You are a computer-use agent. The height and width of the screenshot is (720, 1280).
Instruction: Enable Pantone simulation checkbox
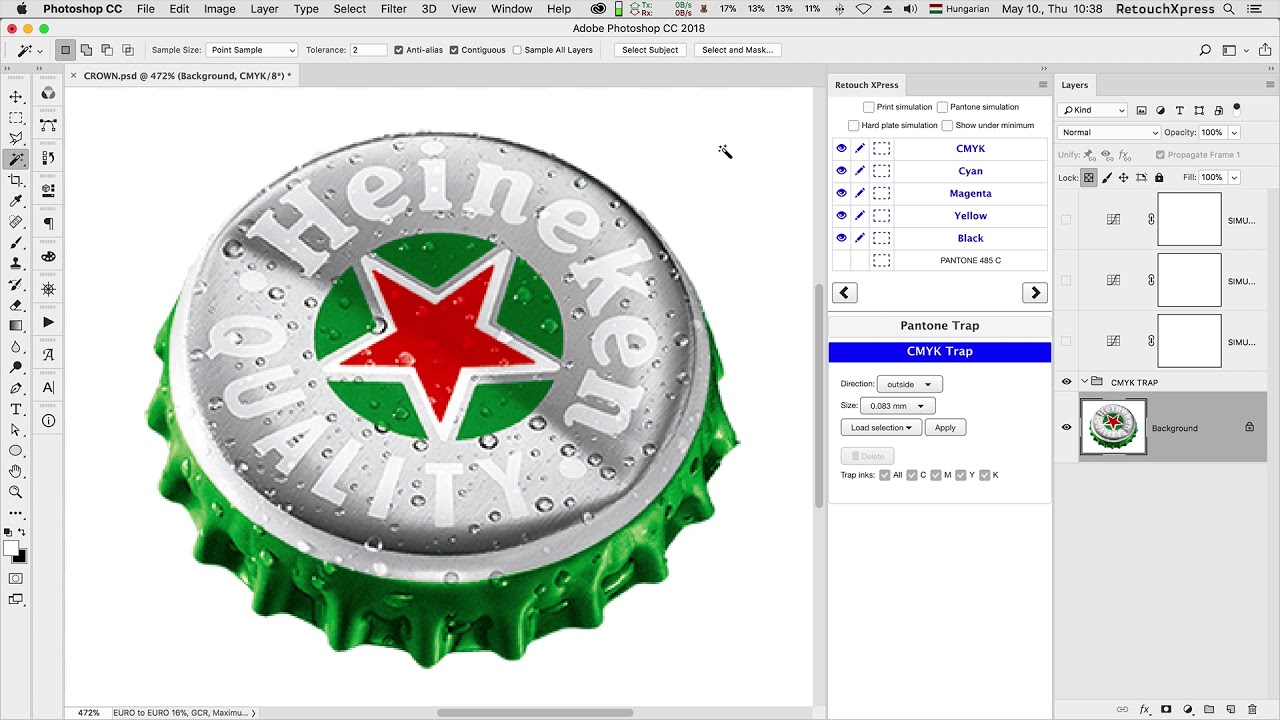[x=942, y=107]
